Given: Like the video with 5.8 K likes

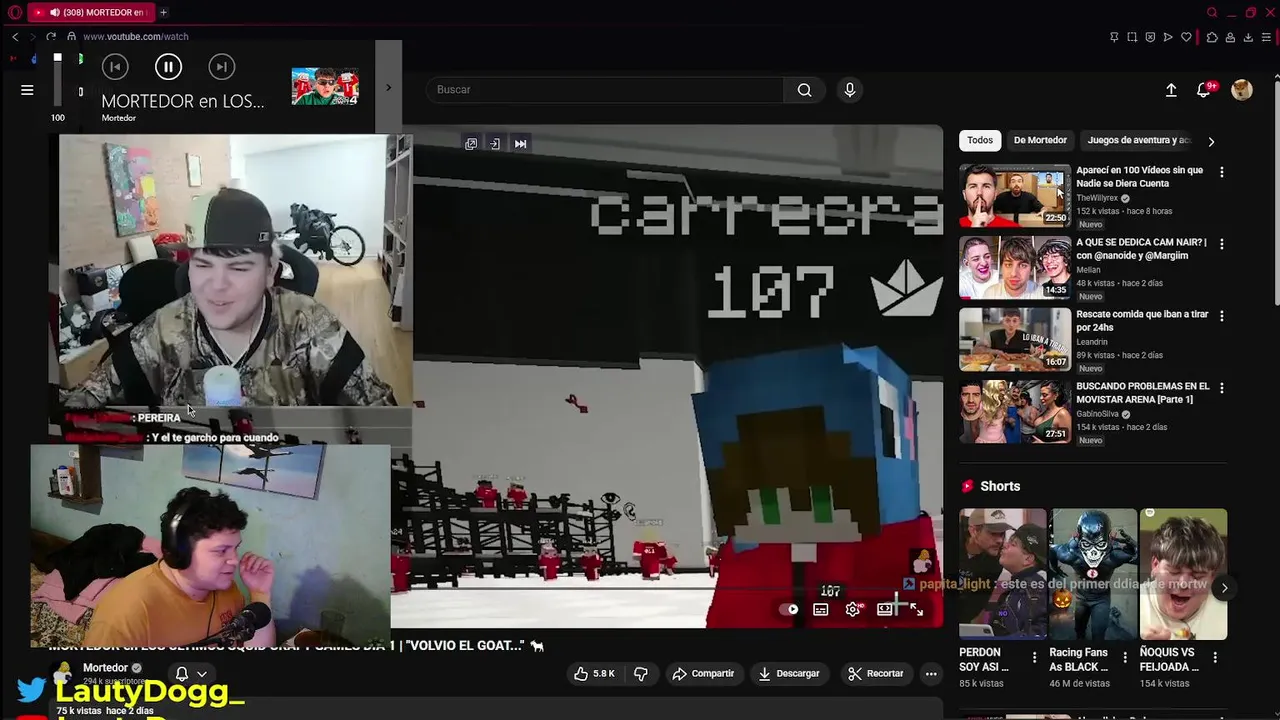Looking at the screenshot, I should [x=594, y=674].
